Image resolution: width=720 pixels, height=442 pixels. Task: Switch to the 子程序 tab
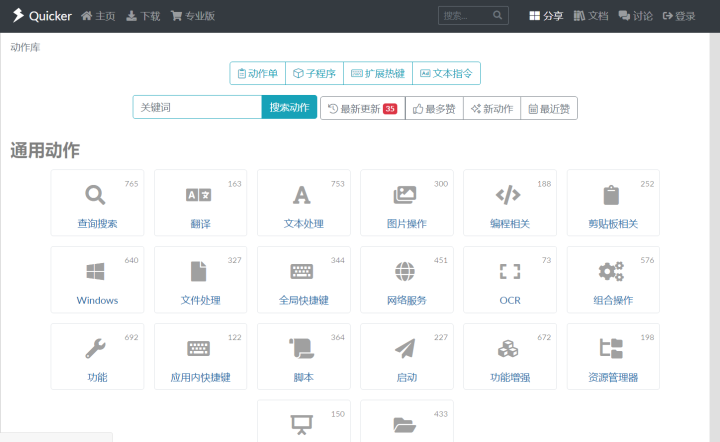[x=315, y=73]
